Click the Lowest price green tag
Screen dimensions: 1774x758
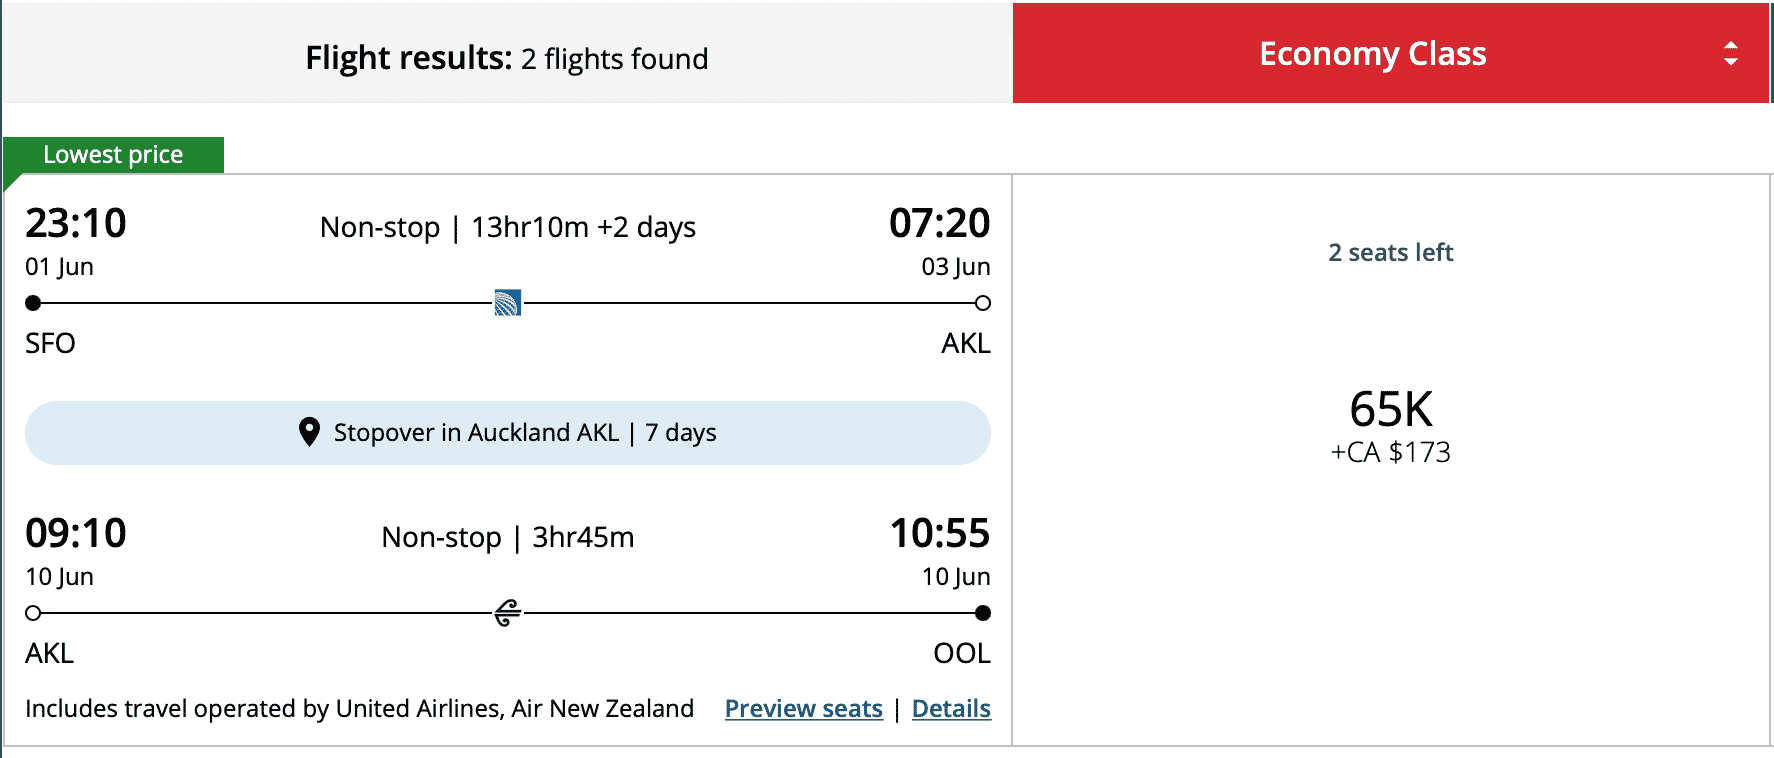coord(113,155)
